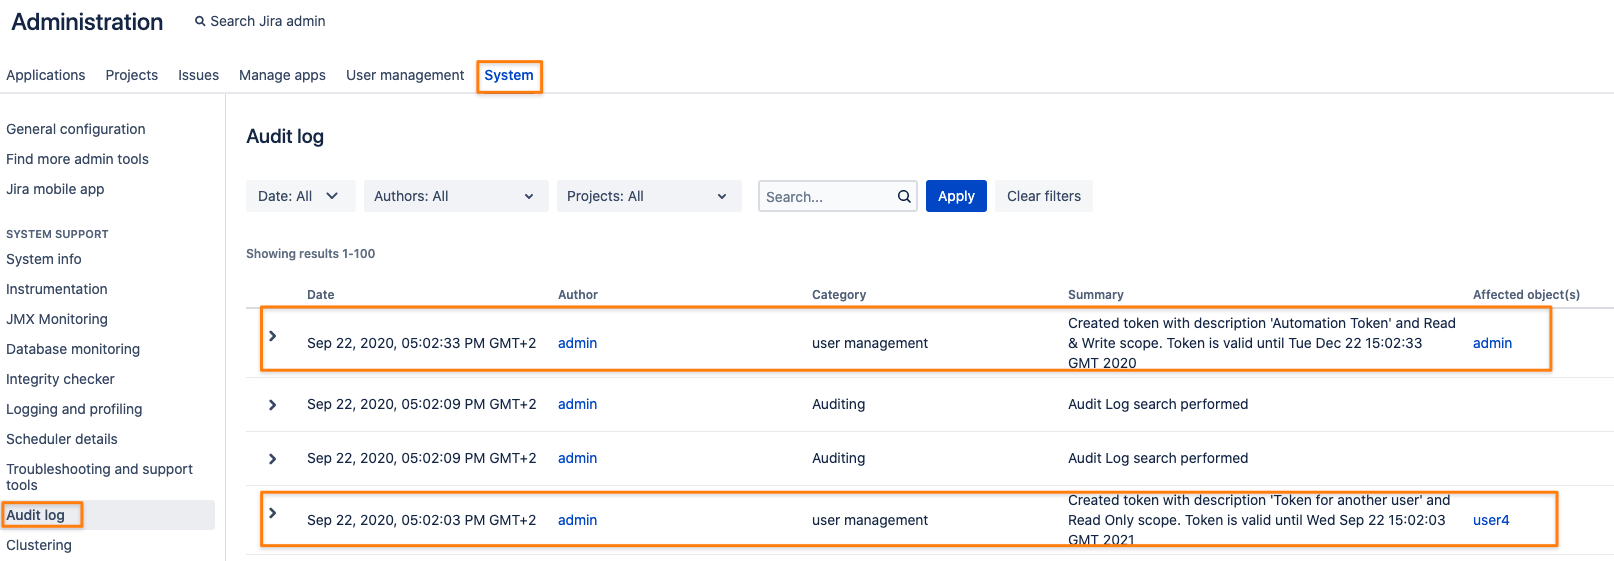1614x561 pixels.
Task: Open Database monitoring page
Action: pos(73,349)
